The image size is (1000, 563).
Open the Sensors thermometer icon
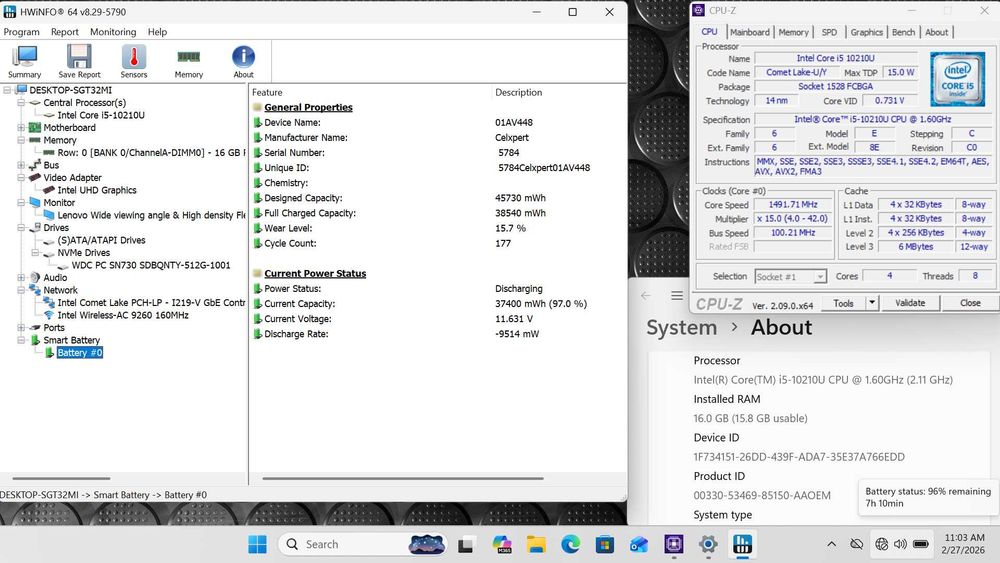click(133, 62)
